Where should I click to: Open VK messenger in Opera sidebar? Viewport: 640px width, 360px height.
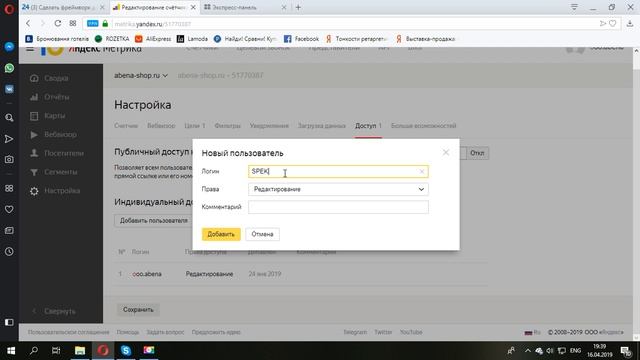pos(9,89)
